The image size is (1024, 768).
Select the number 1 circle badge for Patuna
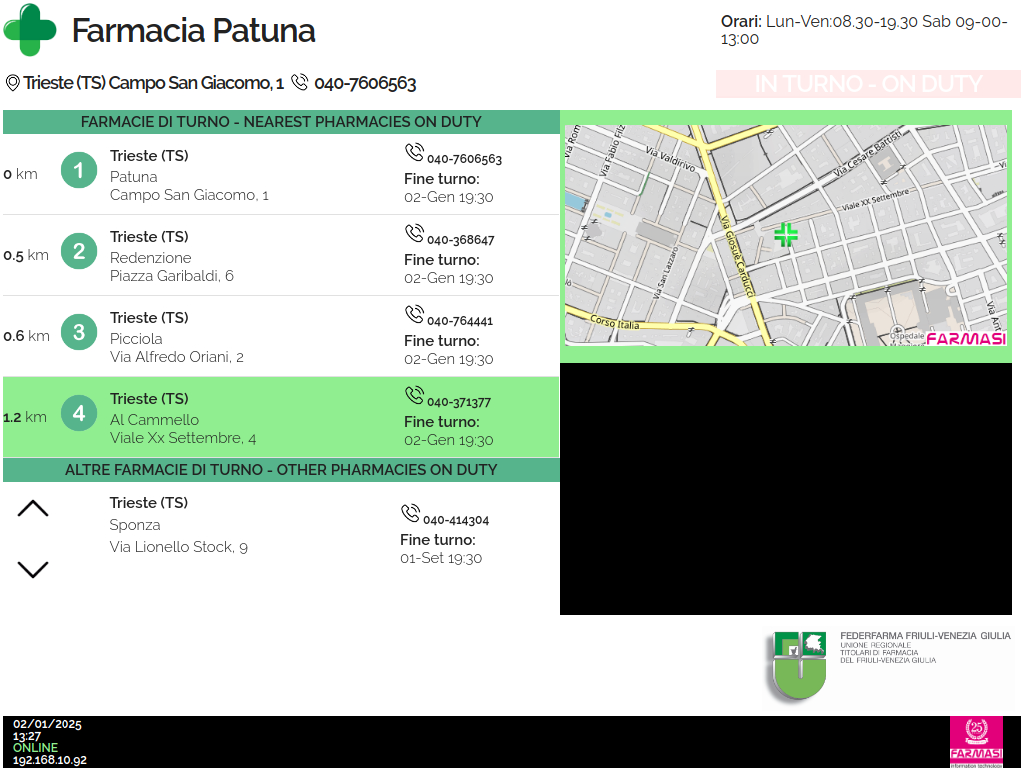coord(79,170)
